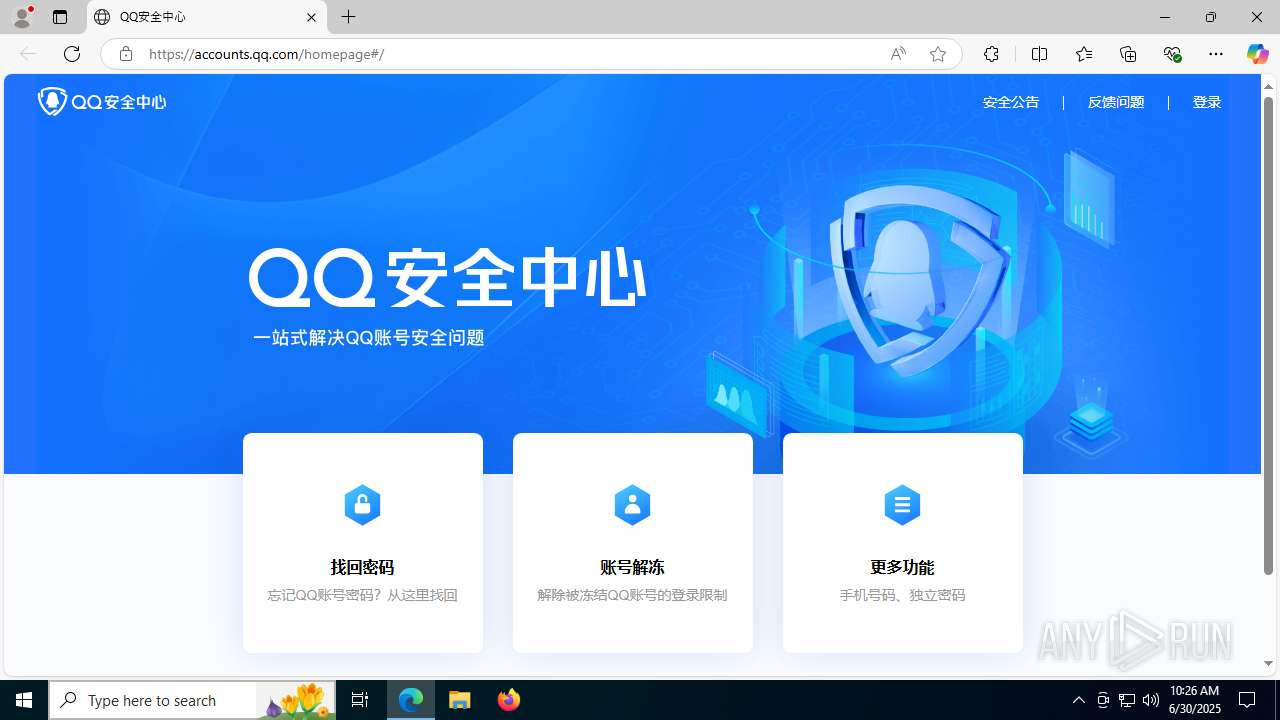Image resolution: width=1280 pixels, height=720 pixels.
Task: Open File Explorer from taskbar
Action: (460, 700)
